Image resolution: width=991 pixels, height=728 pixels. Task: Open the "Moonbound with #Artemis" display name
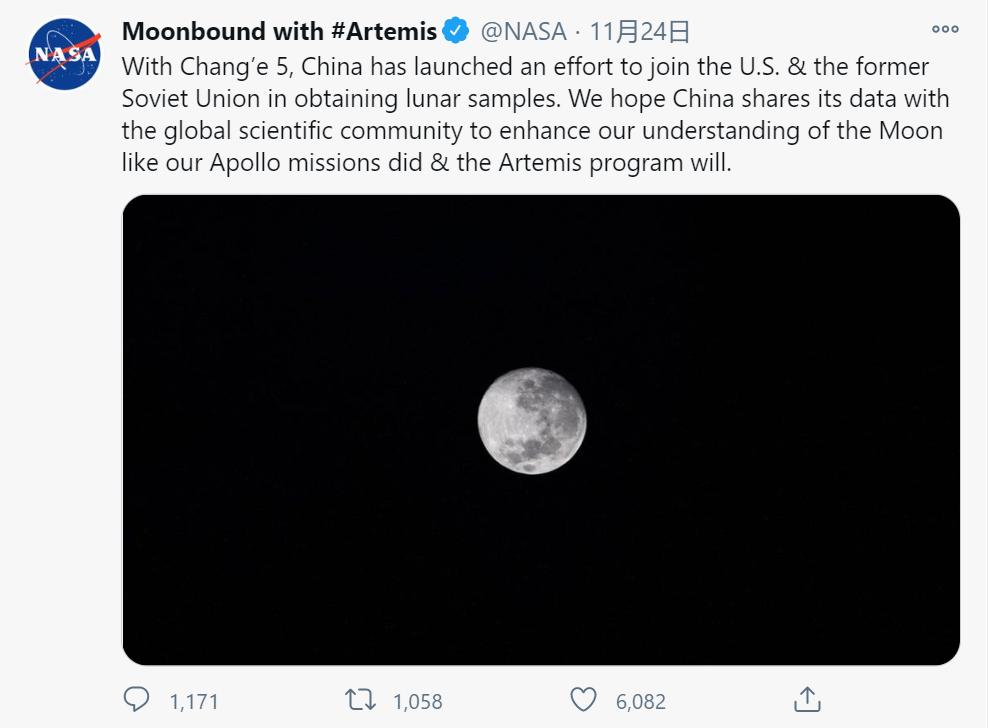[x=279, y=32]
